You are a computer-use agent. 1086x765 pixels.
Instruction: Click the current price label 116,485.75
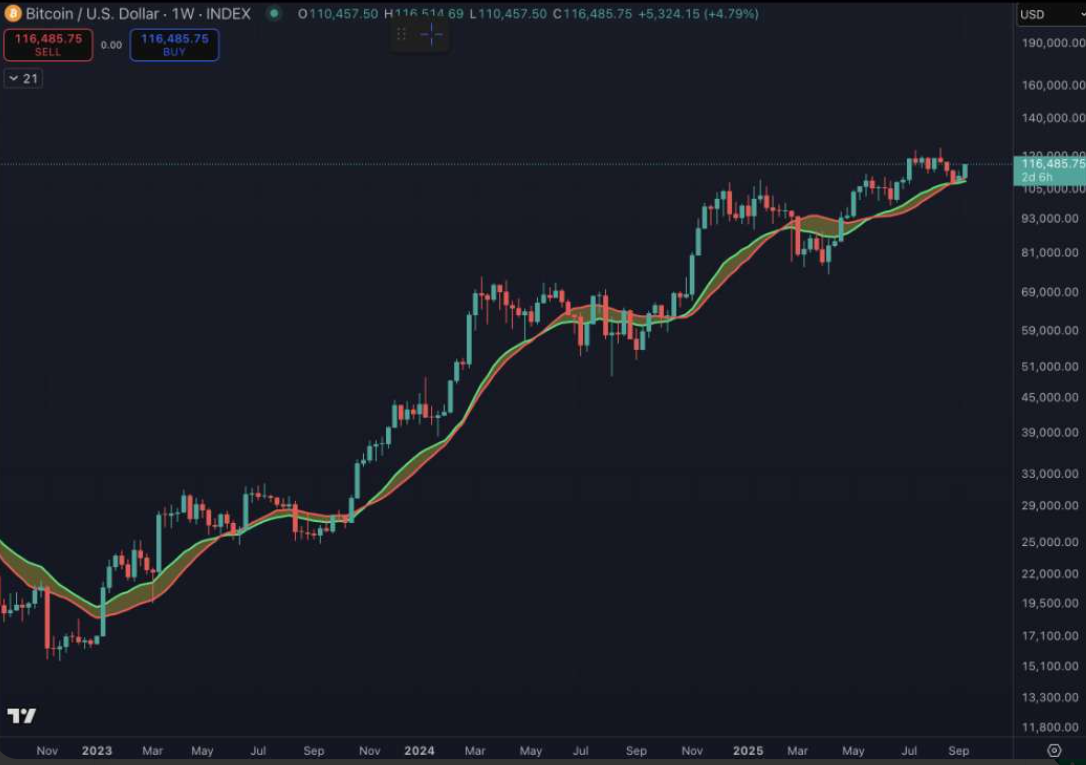point(1050,163)
